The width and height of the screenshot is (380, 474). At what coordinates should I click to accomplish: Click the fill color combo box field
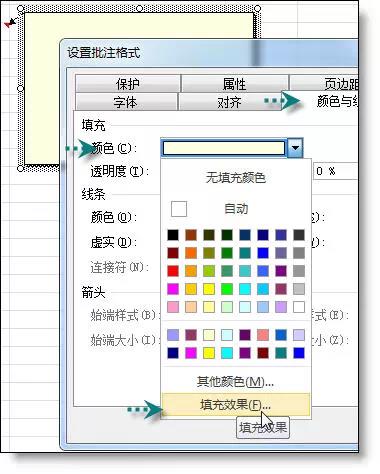coord(224,148)
